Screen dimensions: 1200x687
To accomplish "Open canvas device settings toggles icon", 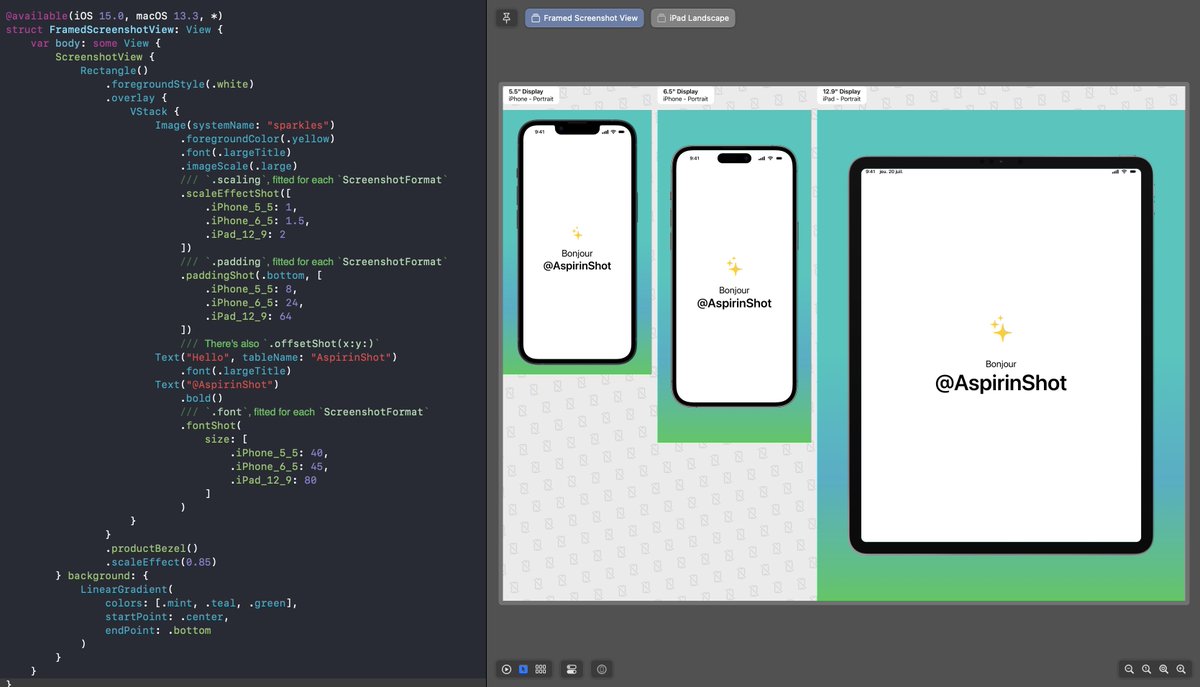I will 571,669.
